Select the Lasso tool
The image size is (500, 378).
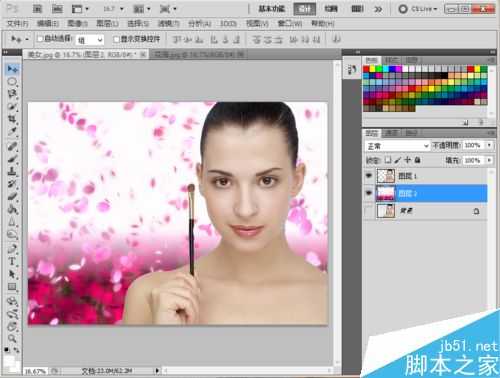coord(12,94)
